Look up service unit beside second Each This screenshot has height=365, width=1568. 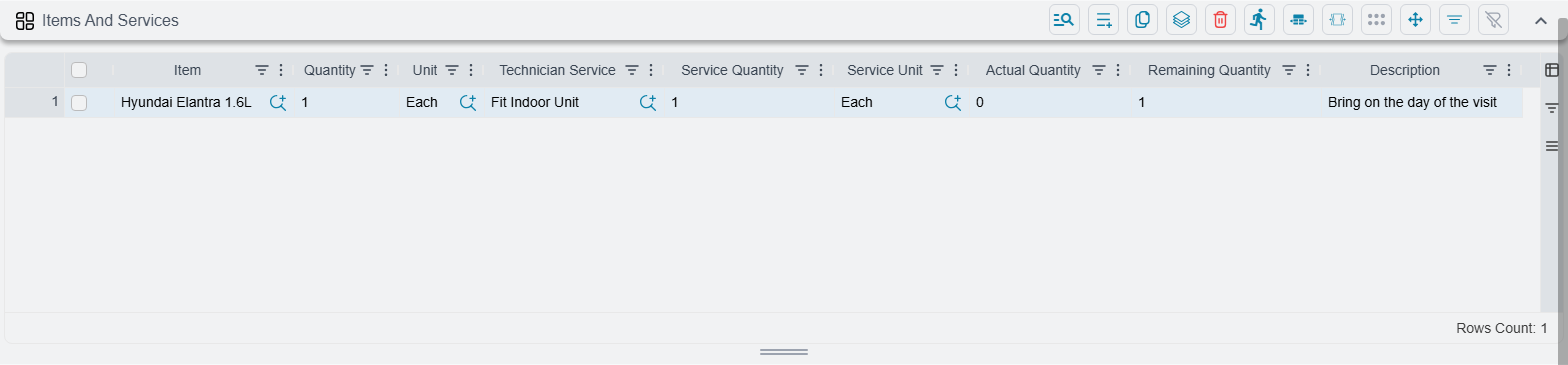tap(953, 102)
